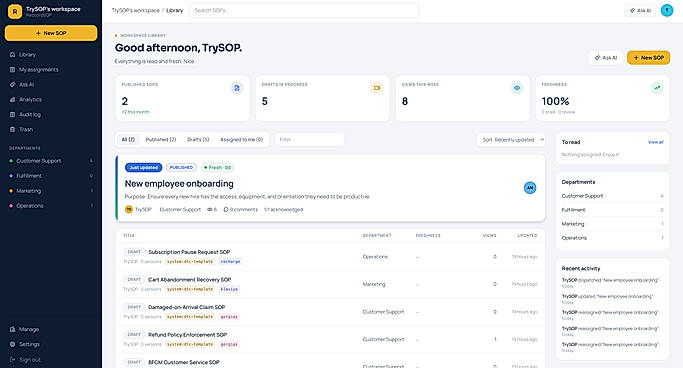Screen dimensions: 683x368
Task: Click the klaviyo tag
Action: (x=229, y=289)
